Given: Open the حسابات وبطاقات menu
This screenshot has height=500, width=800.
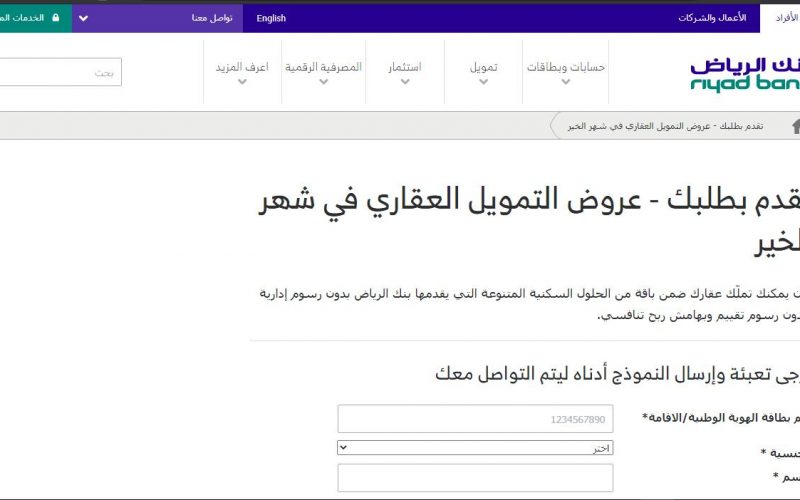Looking at the screenshot, I should tap(565, 67).
